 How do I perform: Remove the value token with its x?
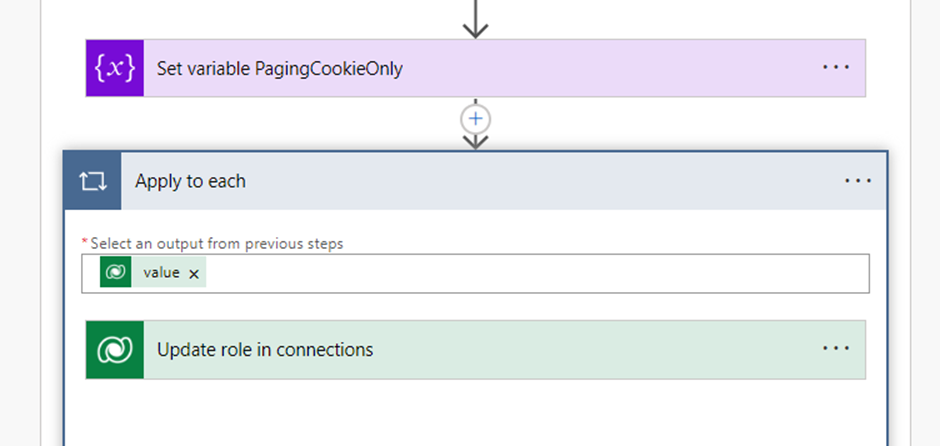pos(194,273)
